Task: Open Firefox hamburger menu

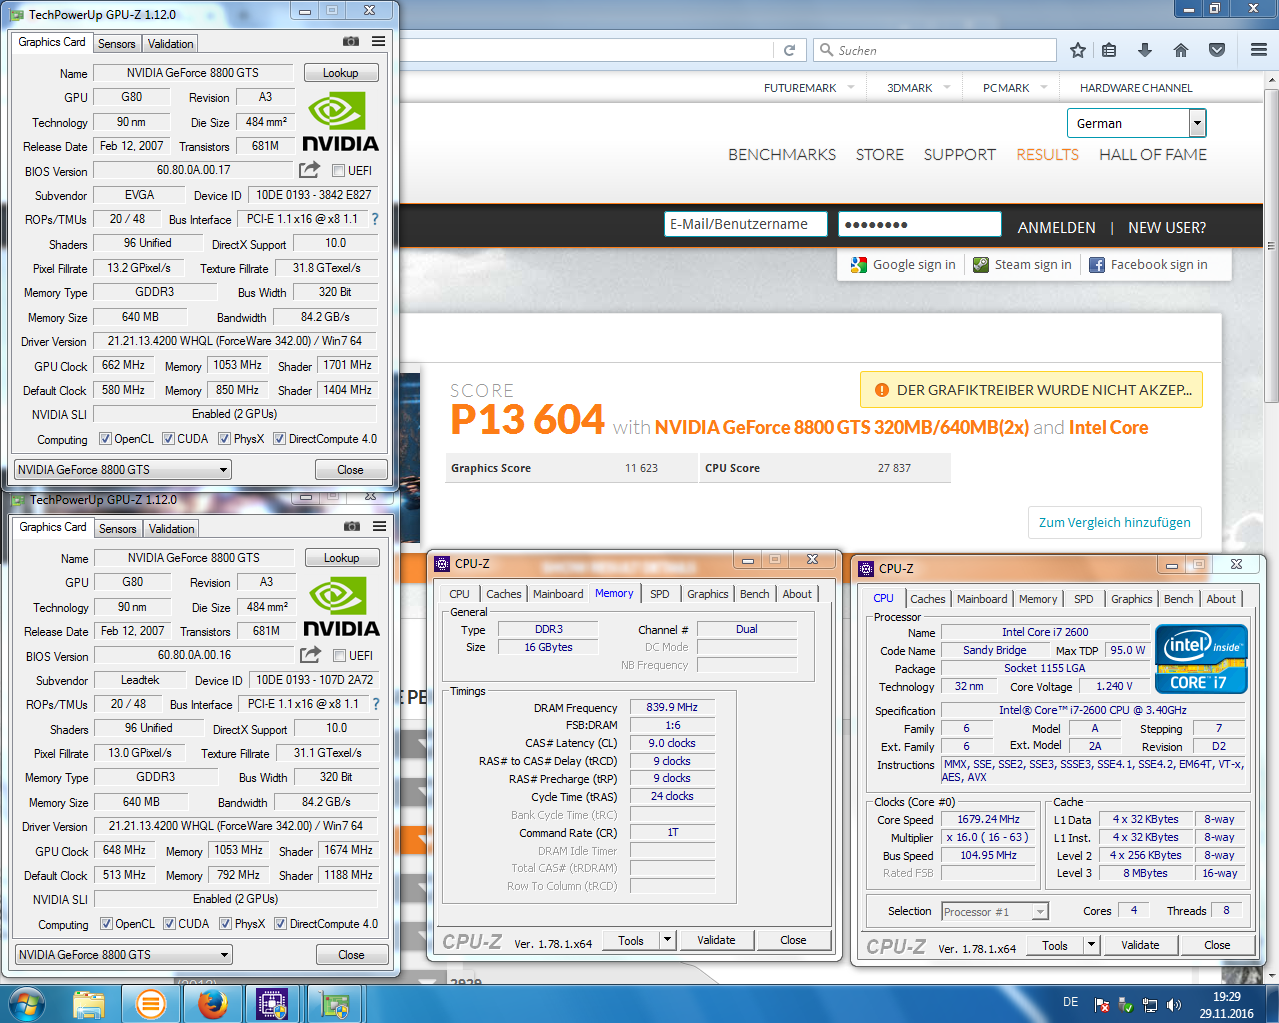Action: point(1259,50)
